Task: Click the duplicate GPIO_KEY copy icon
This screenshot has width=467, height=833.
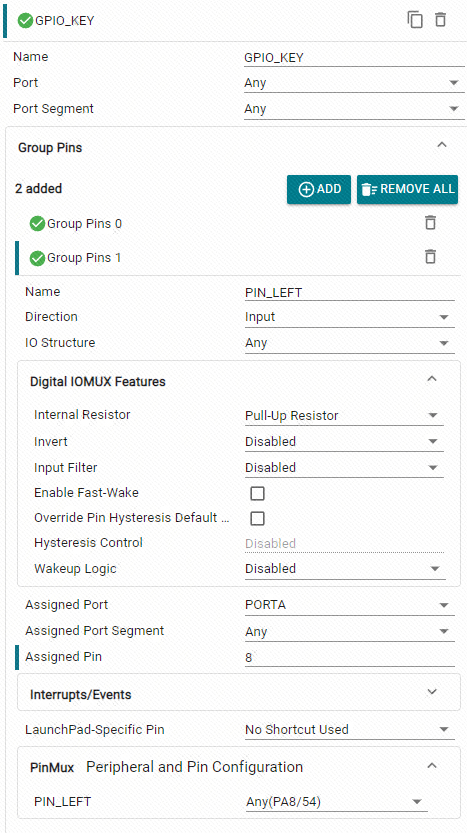Action: 415,20
